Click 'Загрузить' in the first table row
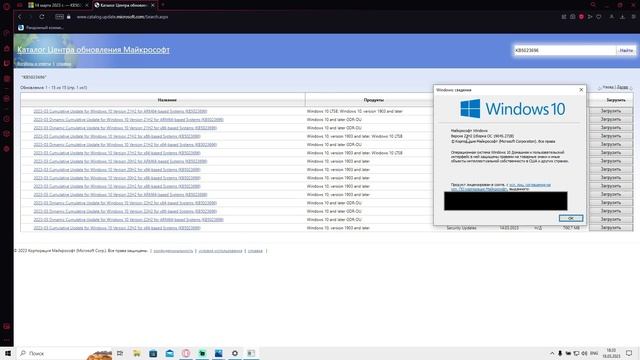This screenshot has width=640, height=360. [611, 111]
